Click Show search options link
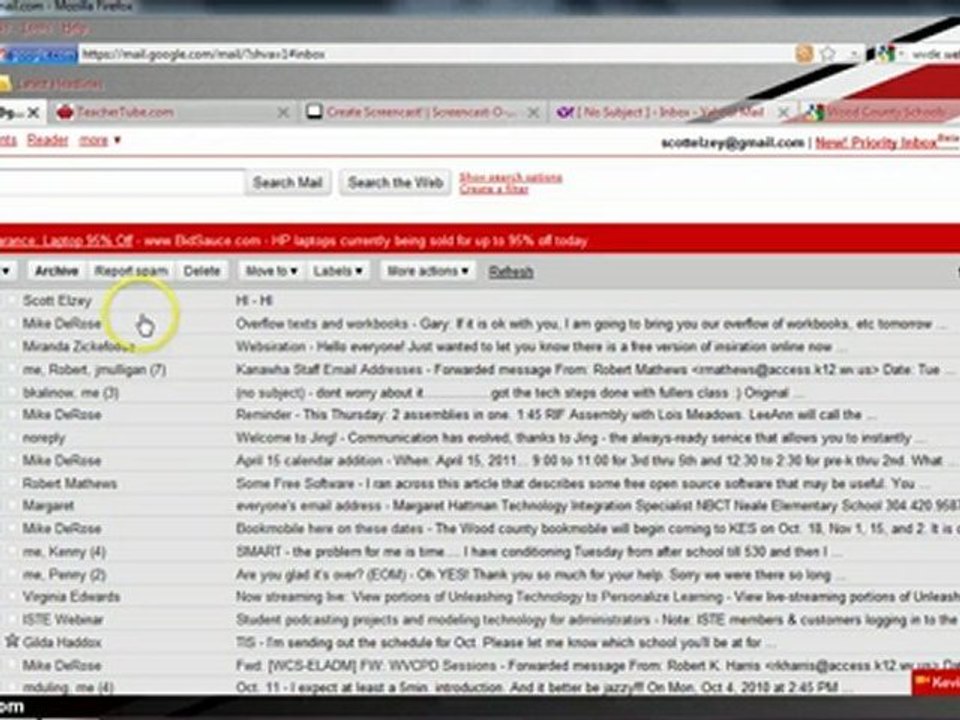The width and height of the screenshot is (960, 720). click(511, 177)
